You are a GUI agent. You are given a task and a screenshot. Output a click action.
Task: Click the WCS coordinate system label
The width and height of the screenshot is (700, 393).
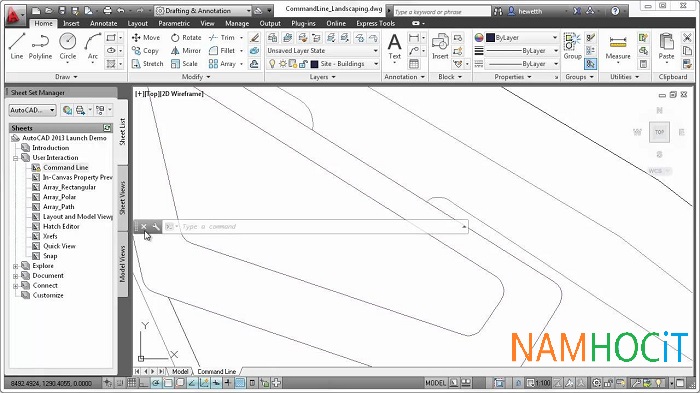660,171
